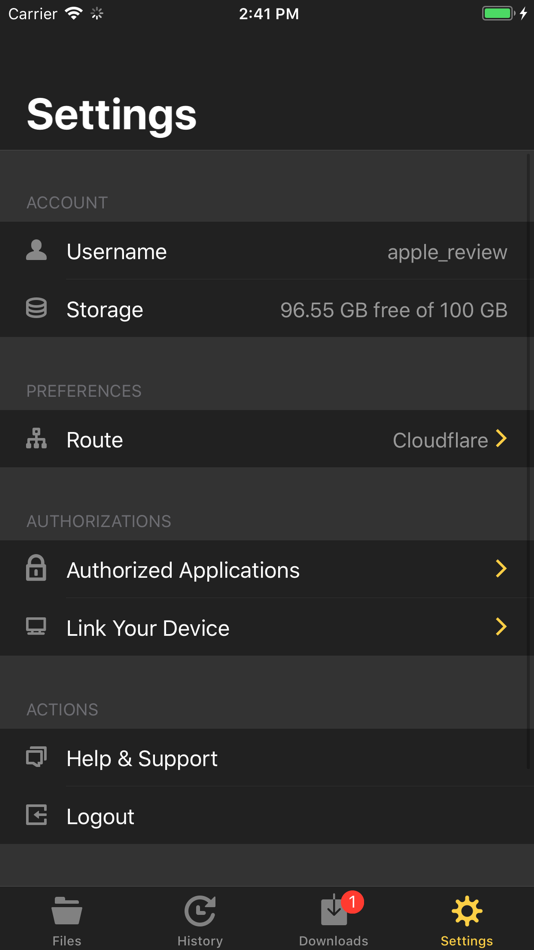
Task: Tap the Help & Support chat icon
Action: coord(36,757)
